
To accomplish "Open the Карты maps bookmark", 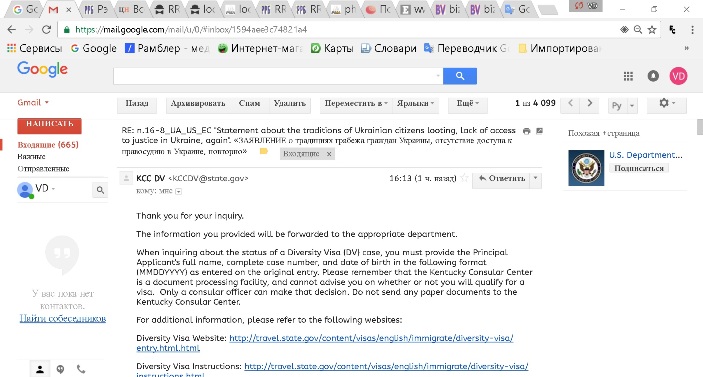I will click(x=332, y=48).
